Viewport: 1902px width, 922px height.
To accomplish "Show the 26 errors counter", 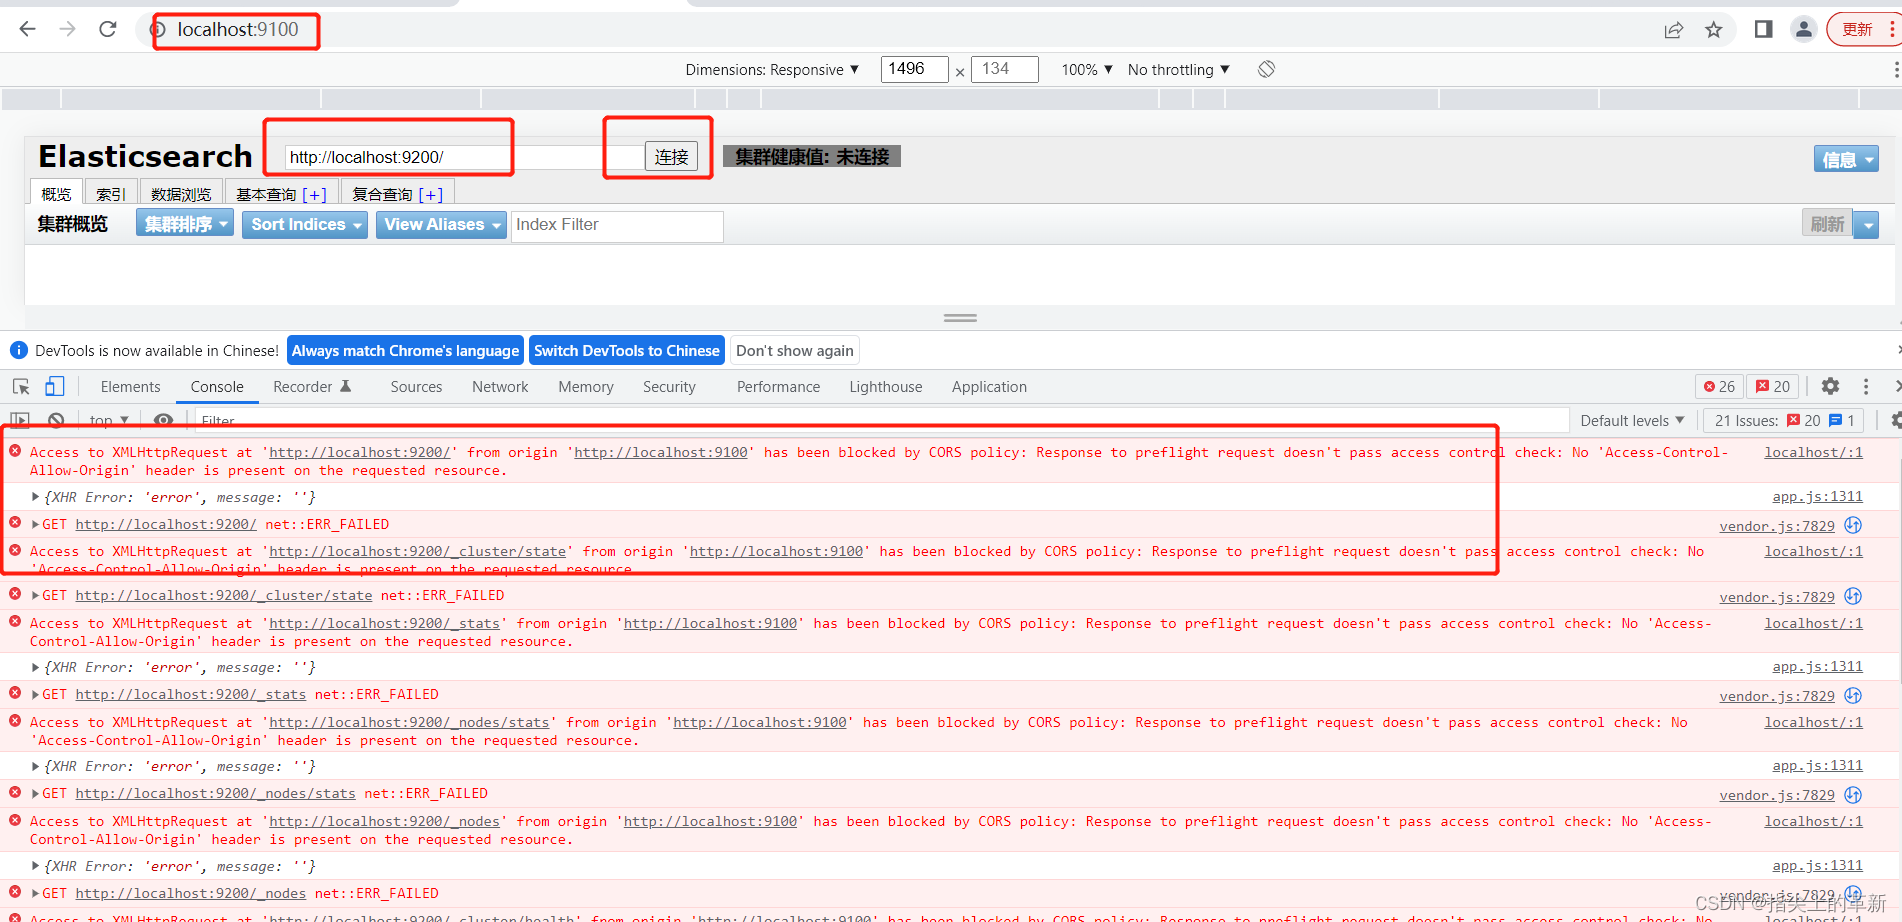I will click(1719, 387).
